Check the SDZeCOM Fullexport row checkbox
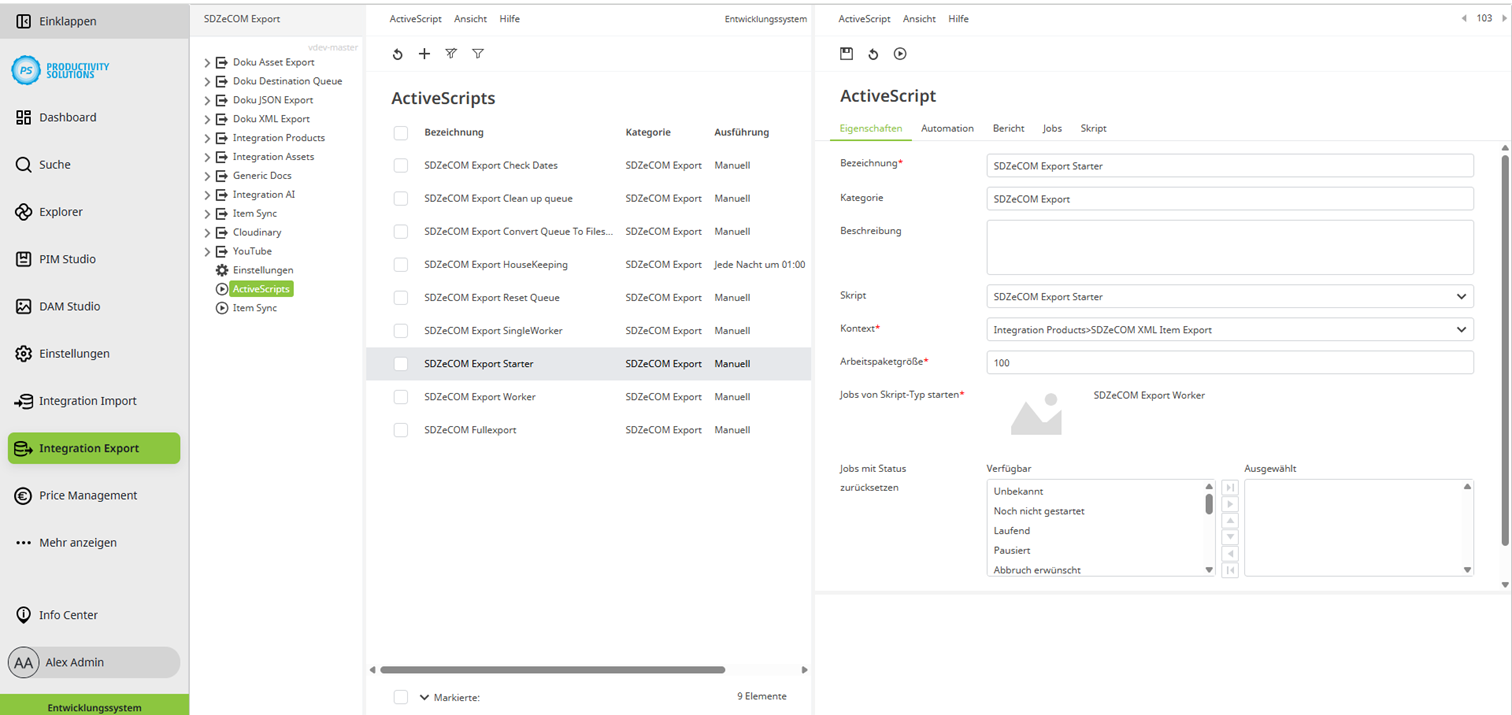The image size is (1512, 715). [401, 429]
